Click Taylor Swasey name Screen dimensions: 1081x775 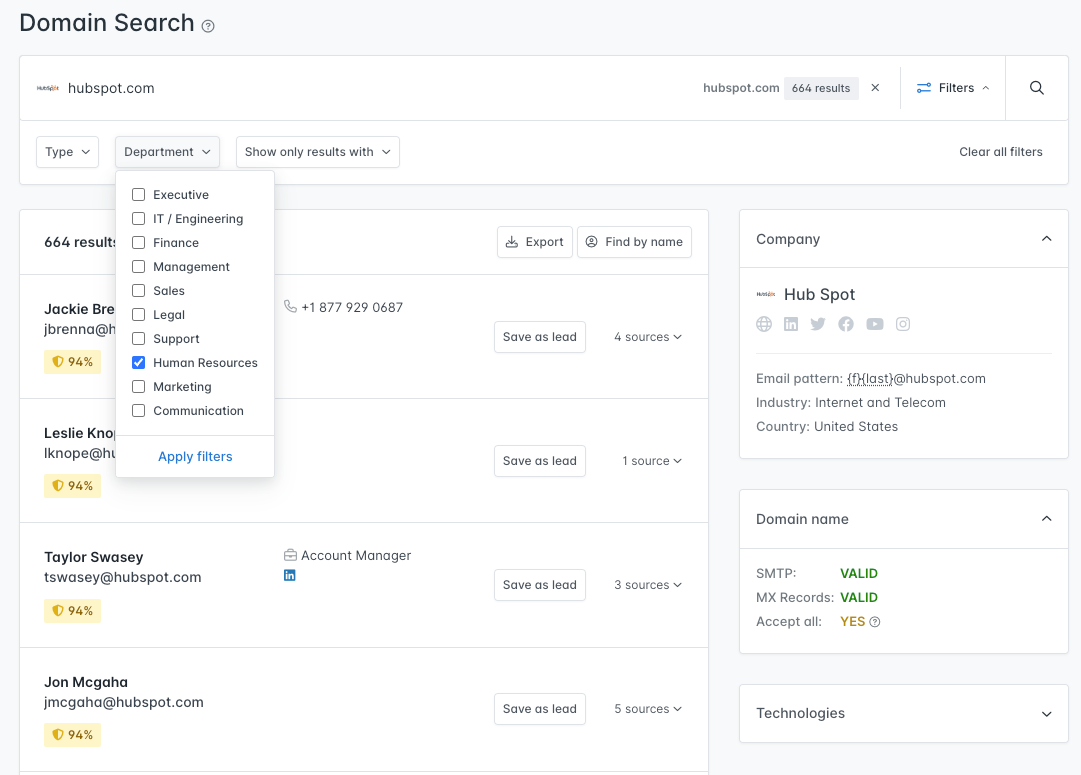click(x=94, y=557)
